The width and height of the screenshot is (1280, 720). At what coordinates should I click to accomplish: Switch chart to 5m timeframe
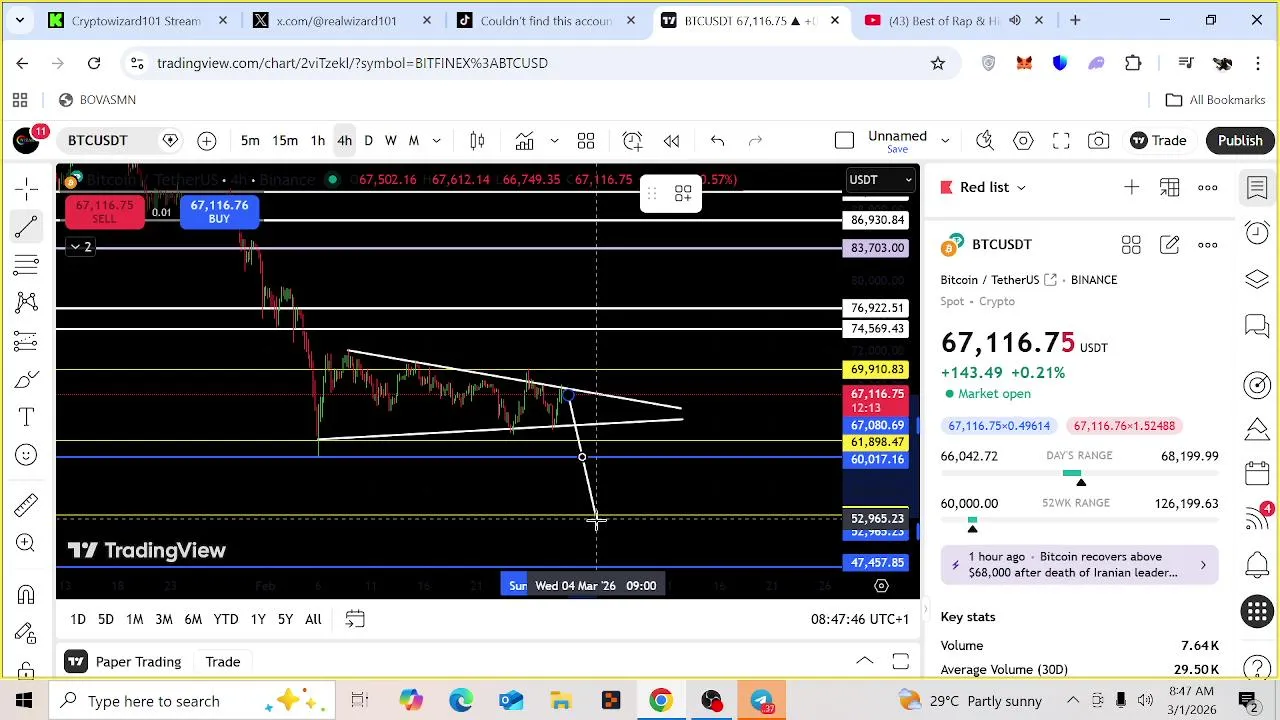pyautogui.click(x=250, y=141)
